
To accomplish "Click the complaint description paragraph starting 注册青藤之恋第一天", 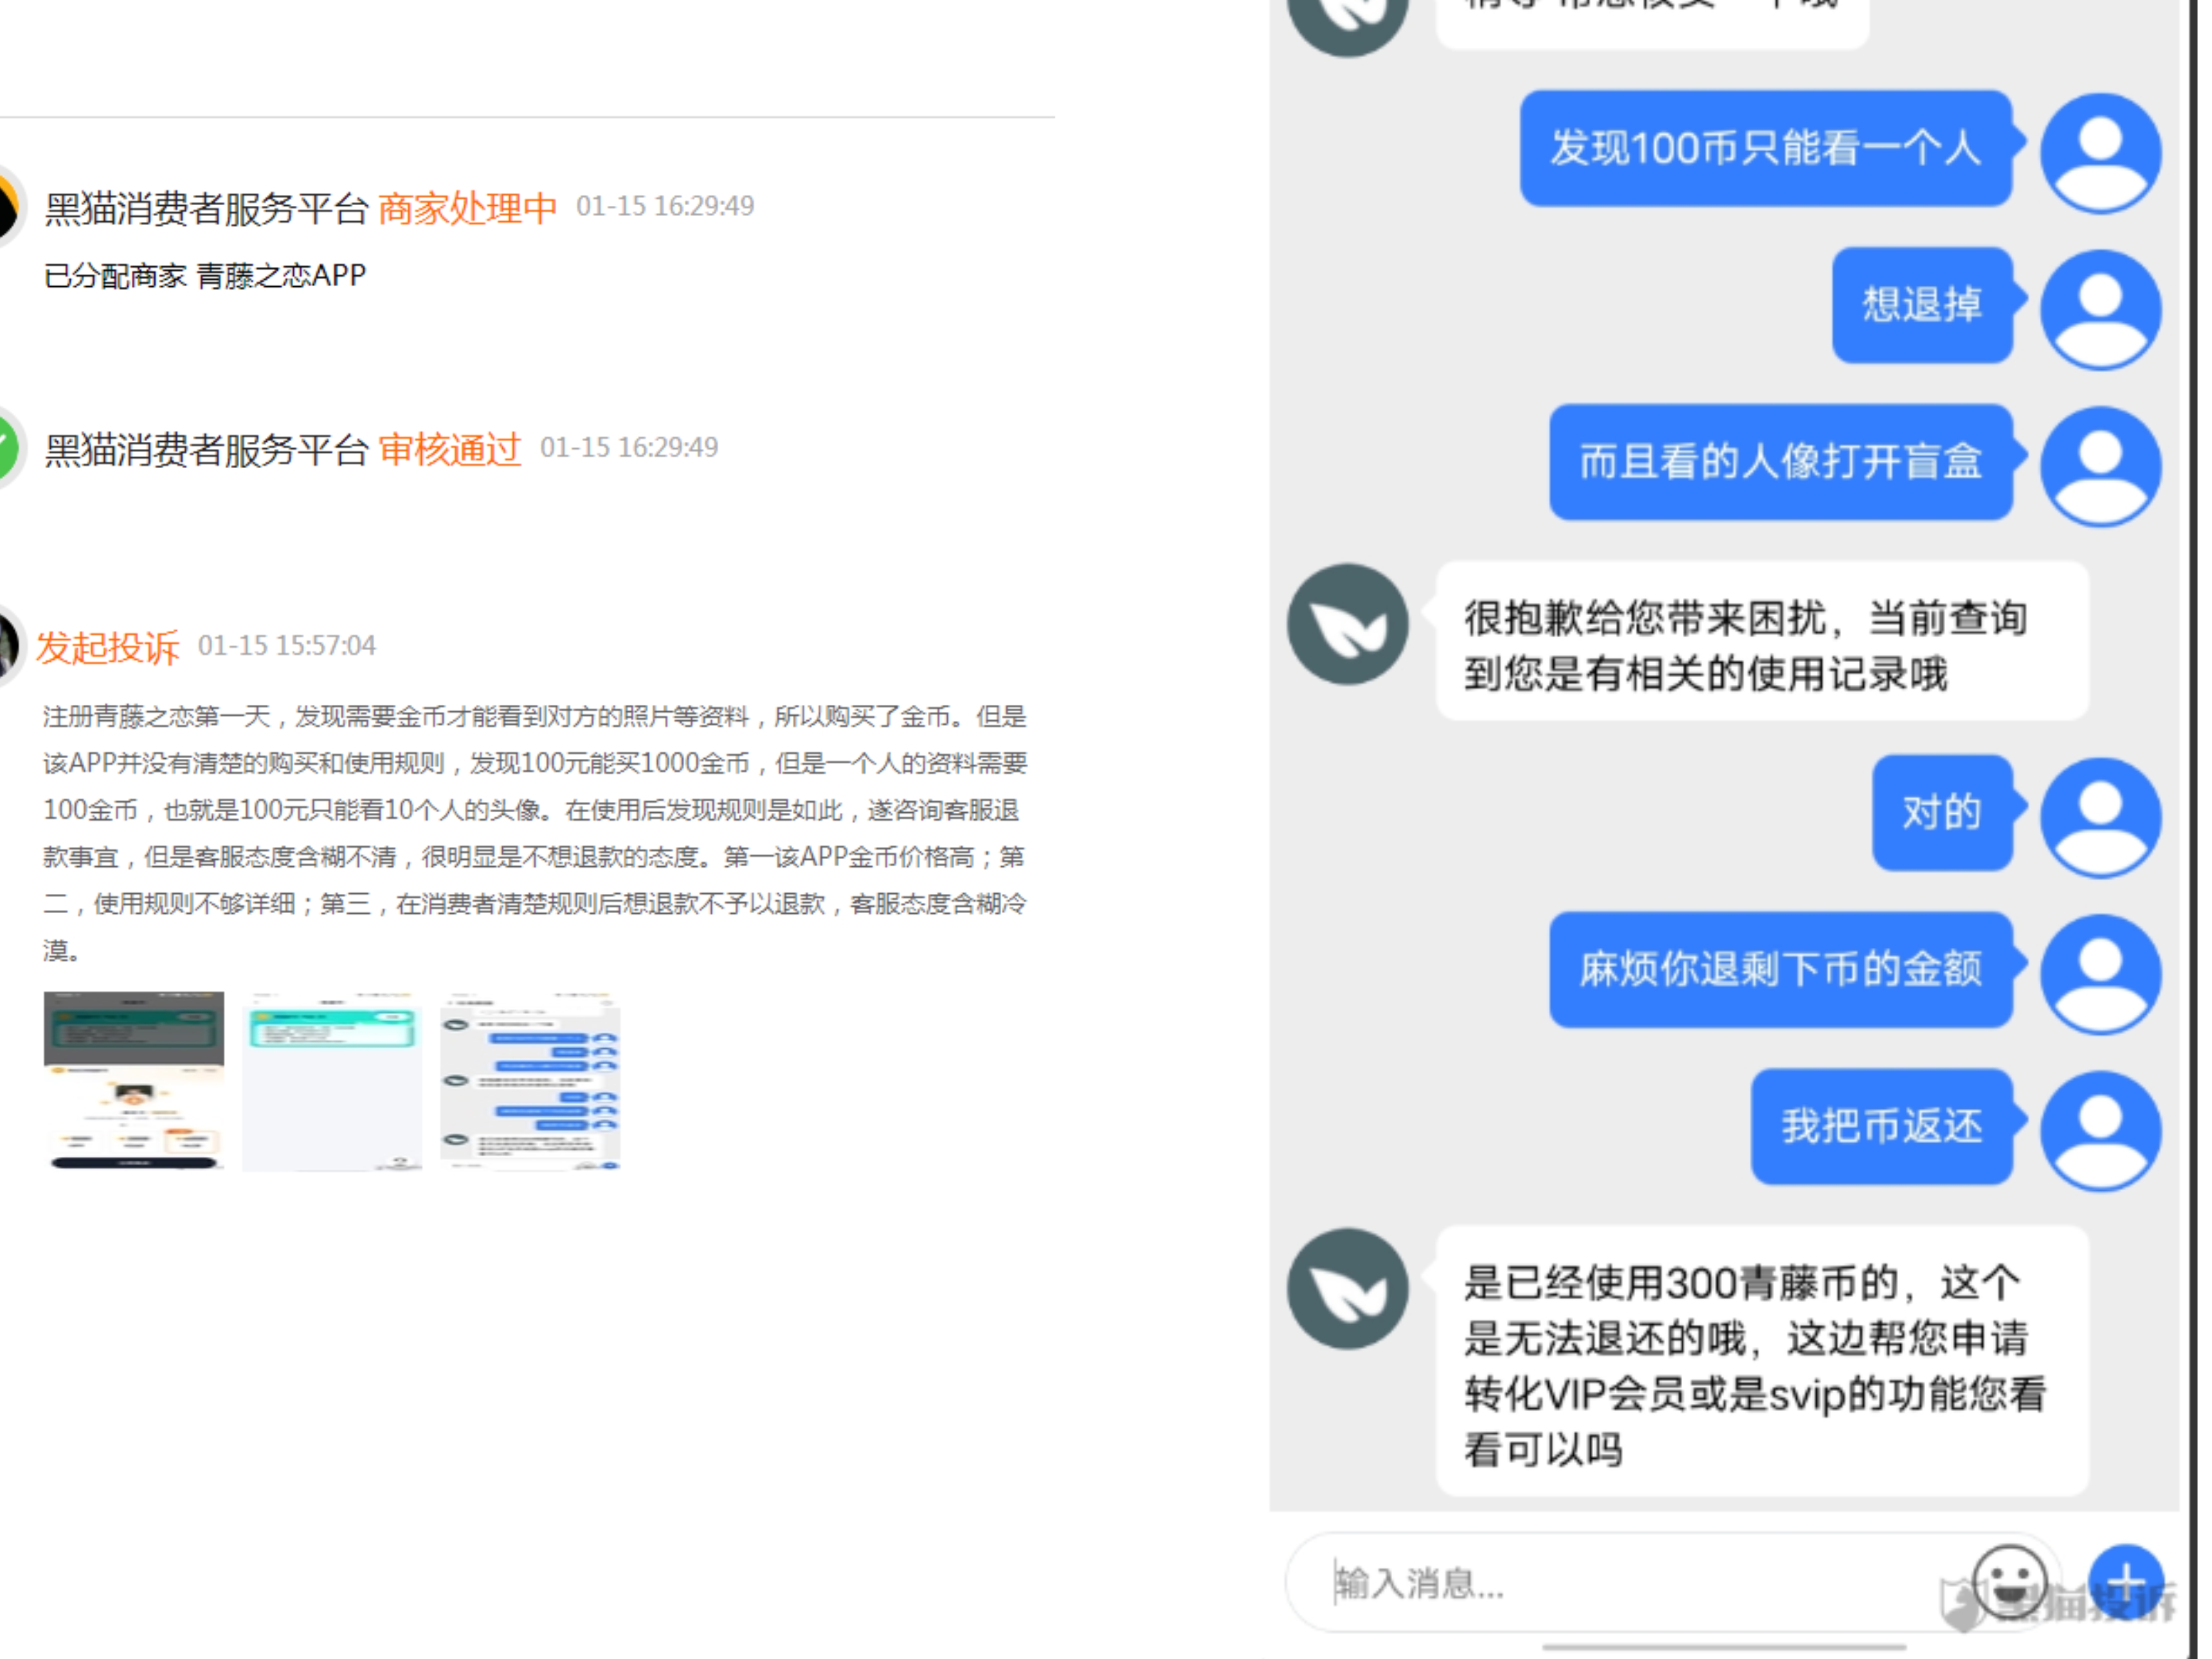I will (535, 833).
